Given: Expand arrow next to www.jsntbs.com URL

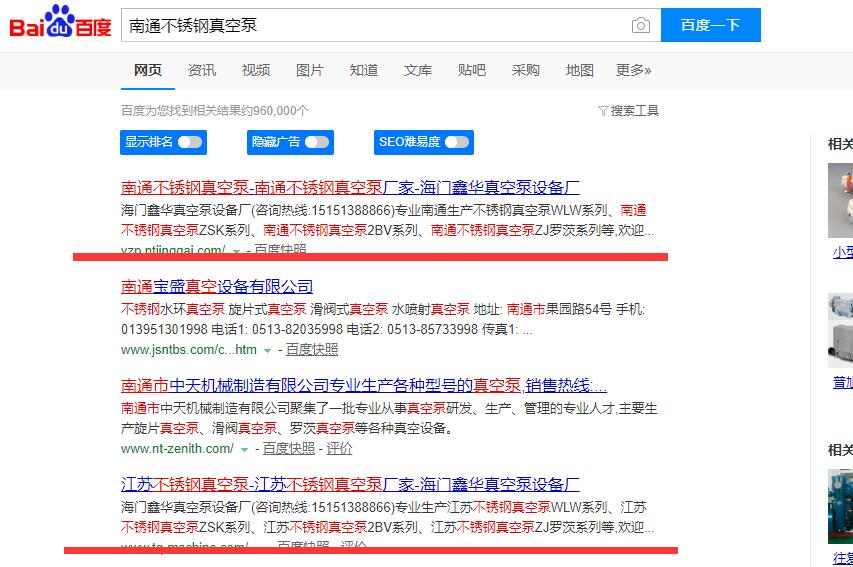Looking at the screenshot, I should [267, 350].
